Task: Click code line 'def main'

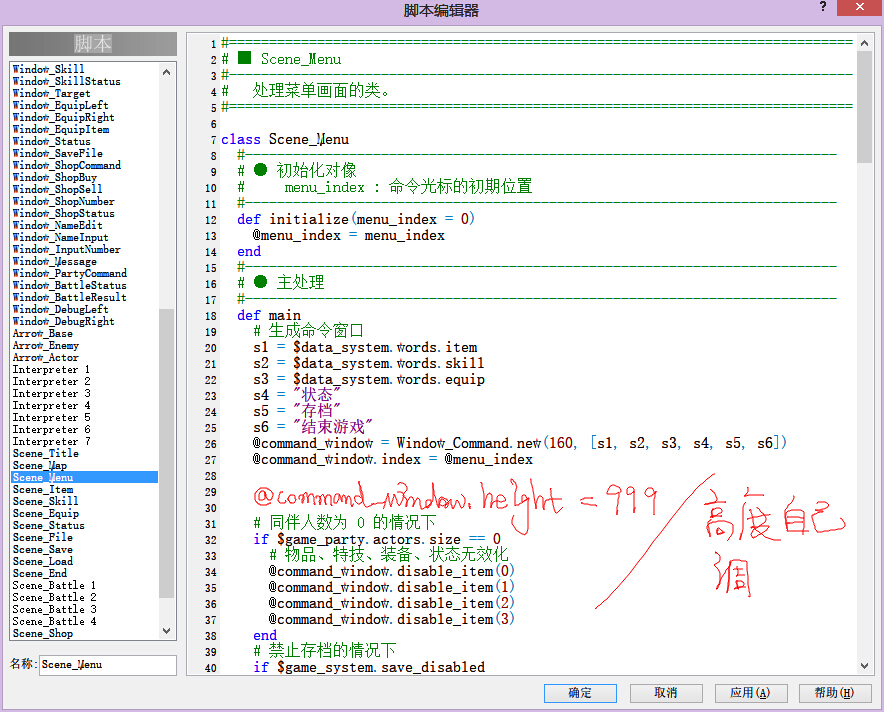Action: point(269,315)
